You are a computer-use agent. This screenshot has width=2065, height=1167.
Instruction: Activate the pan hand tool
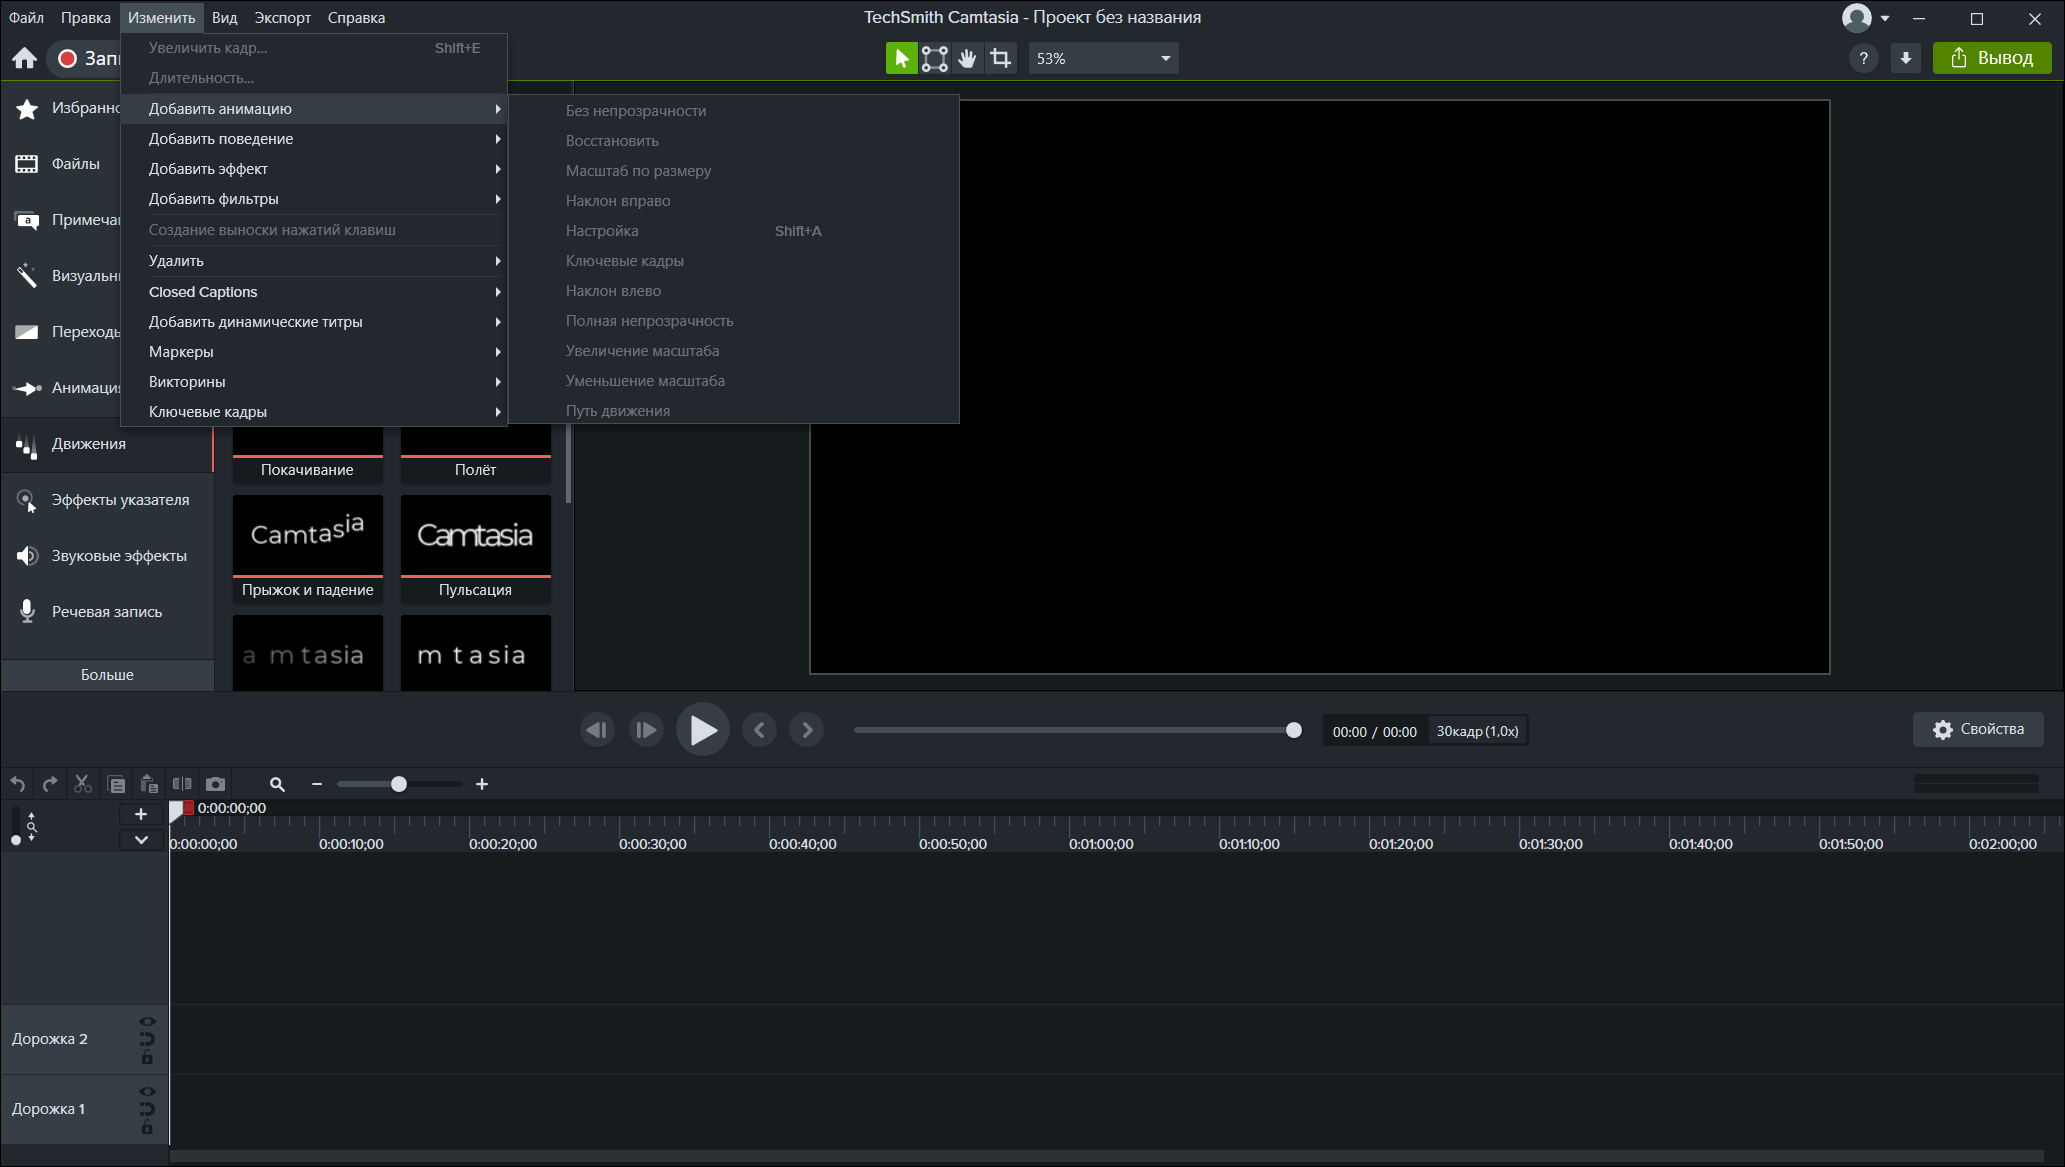tap(967, 58)
